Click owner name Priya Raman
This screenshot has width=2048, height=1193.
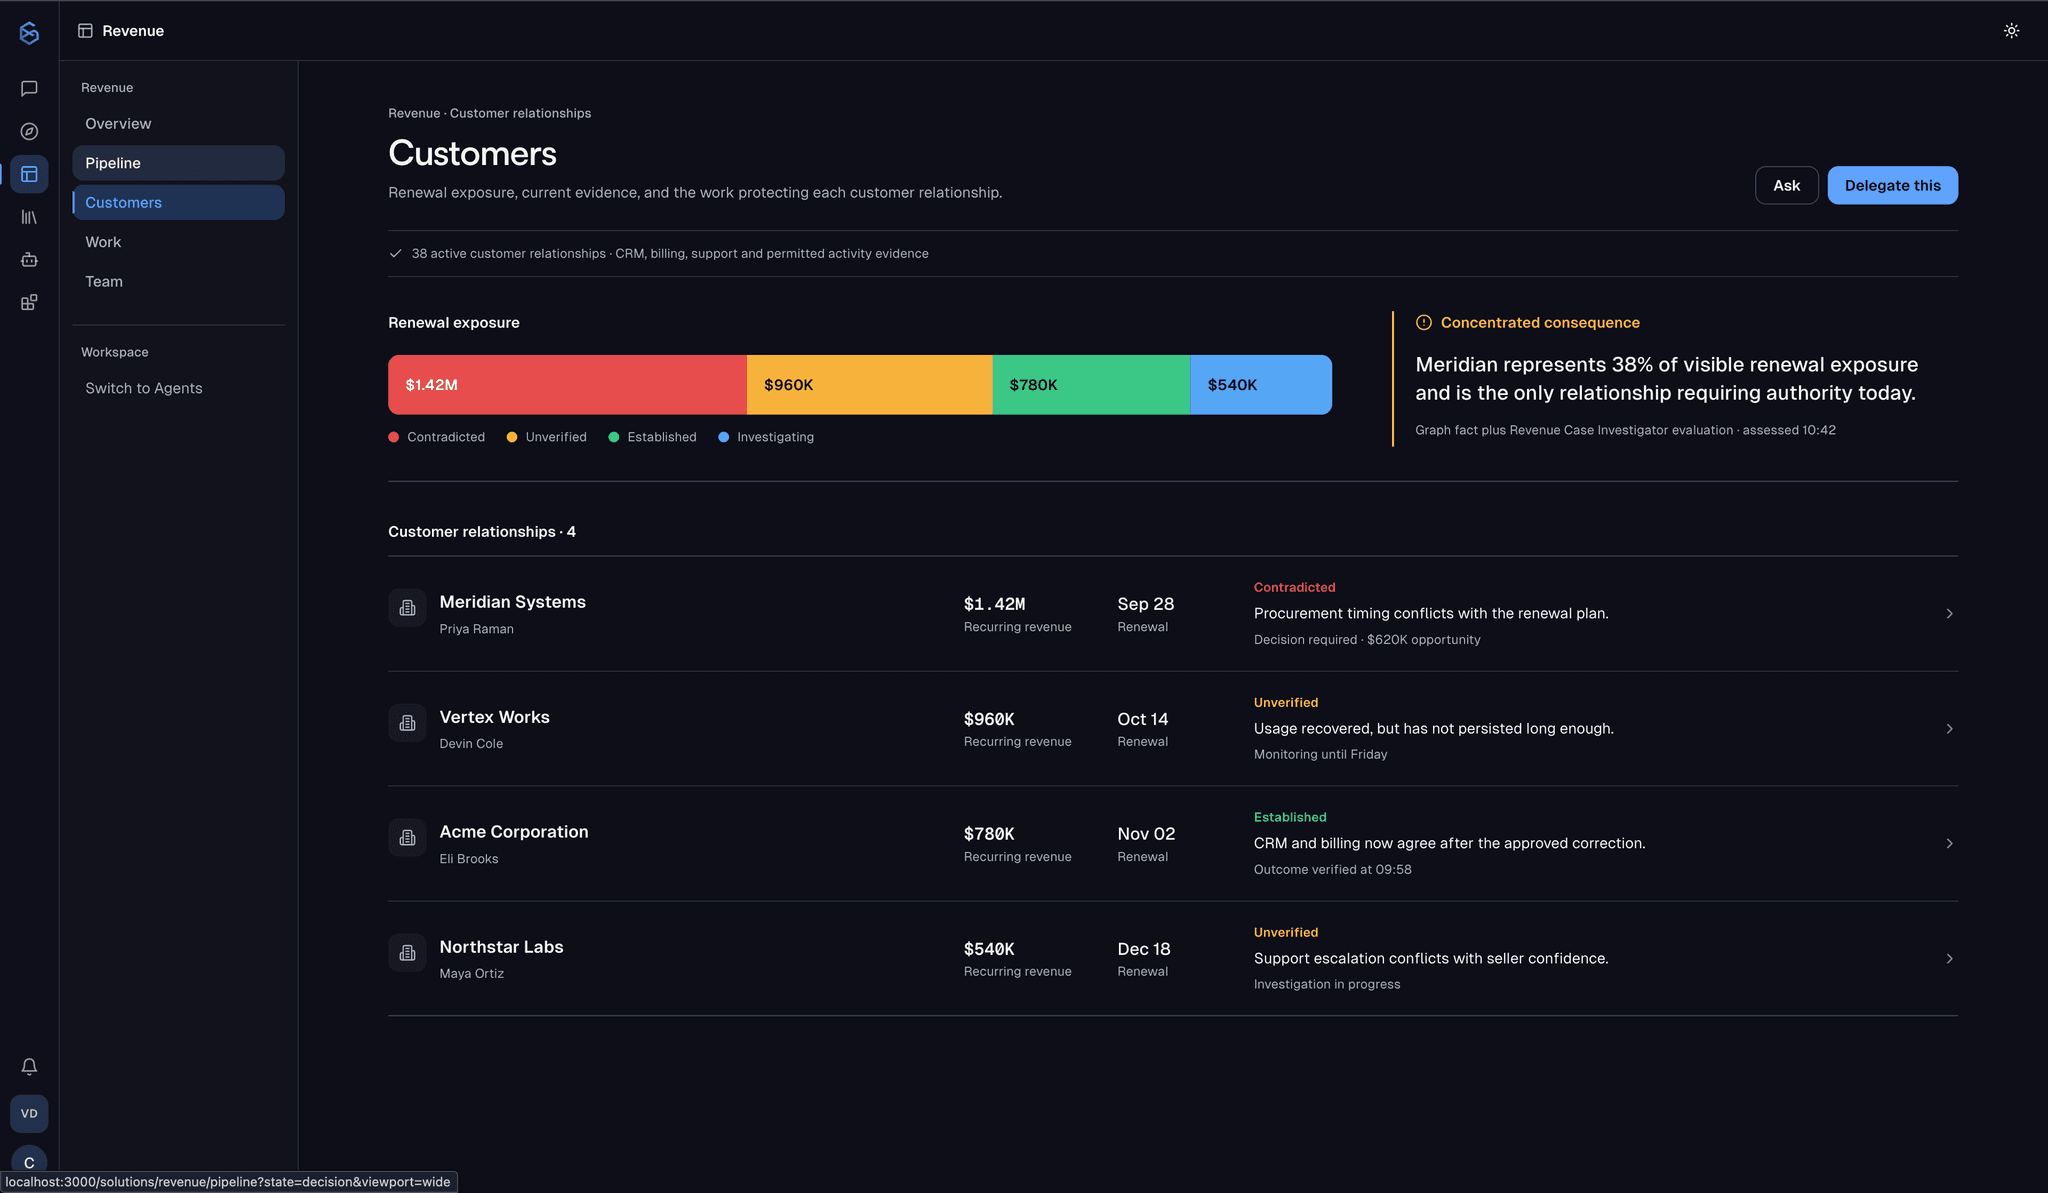tap(476, 629)
